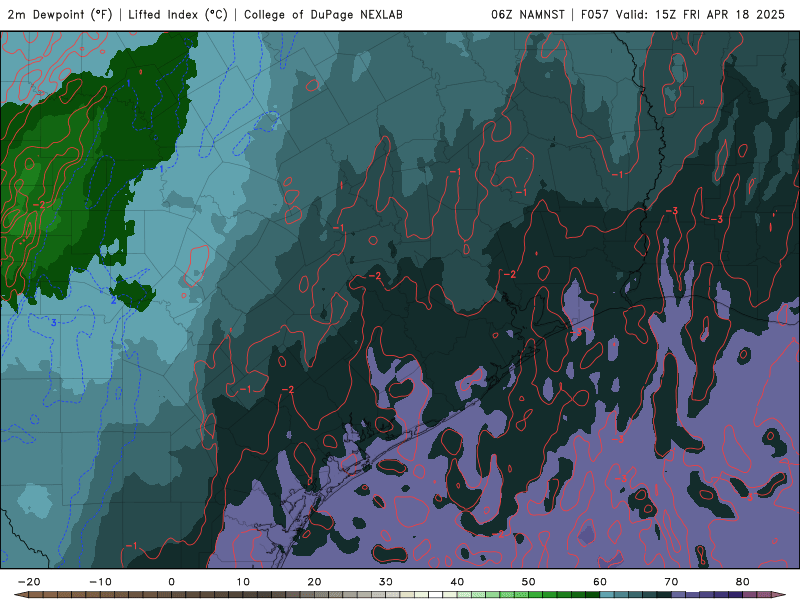Click the -10 label on the color scale

pyautogui.click(x=100, y=582)
